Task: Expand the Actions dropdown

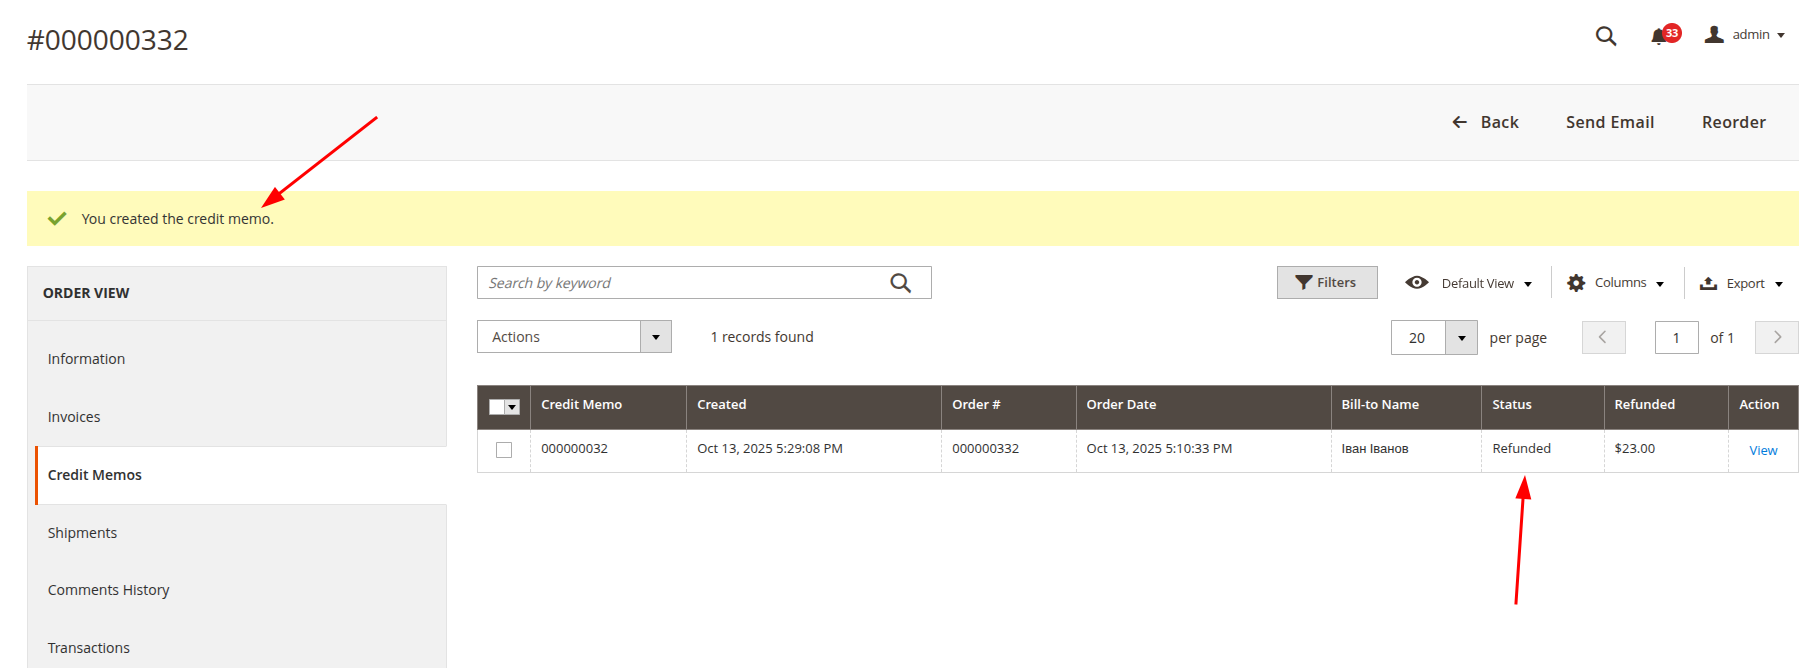Action: (655, 337)
